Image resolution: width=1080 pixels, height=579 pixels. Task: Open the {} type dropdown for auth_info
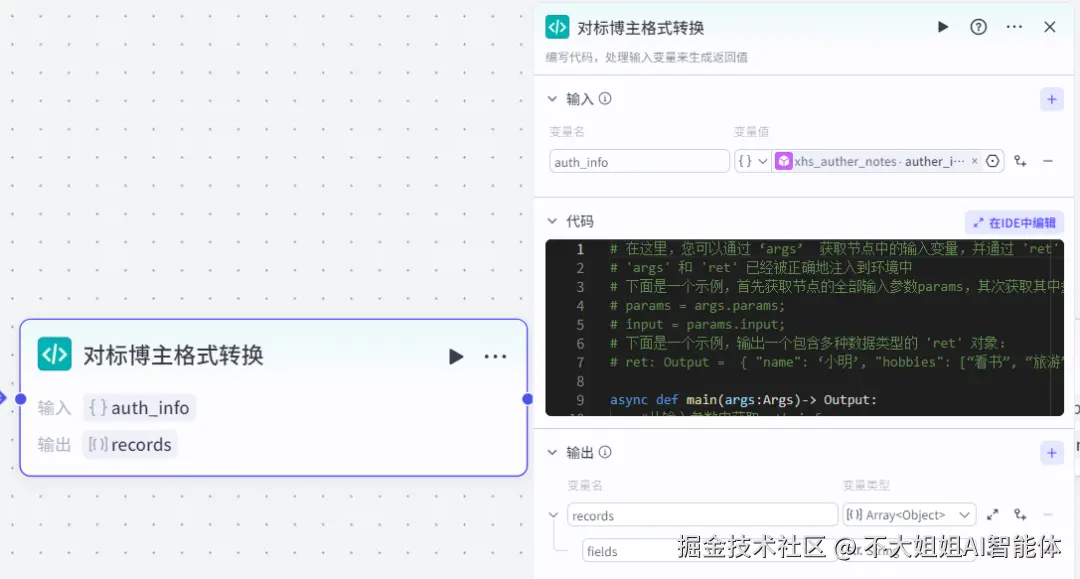point(752,160)
